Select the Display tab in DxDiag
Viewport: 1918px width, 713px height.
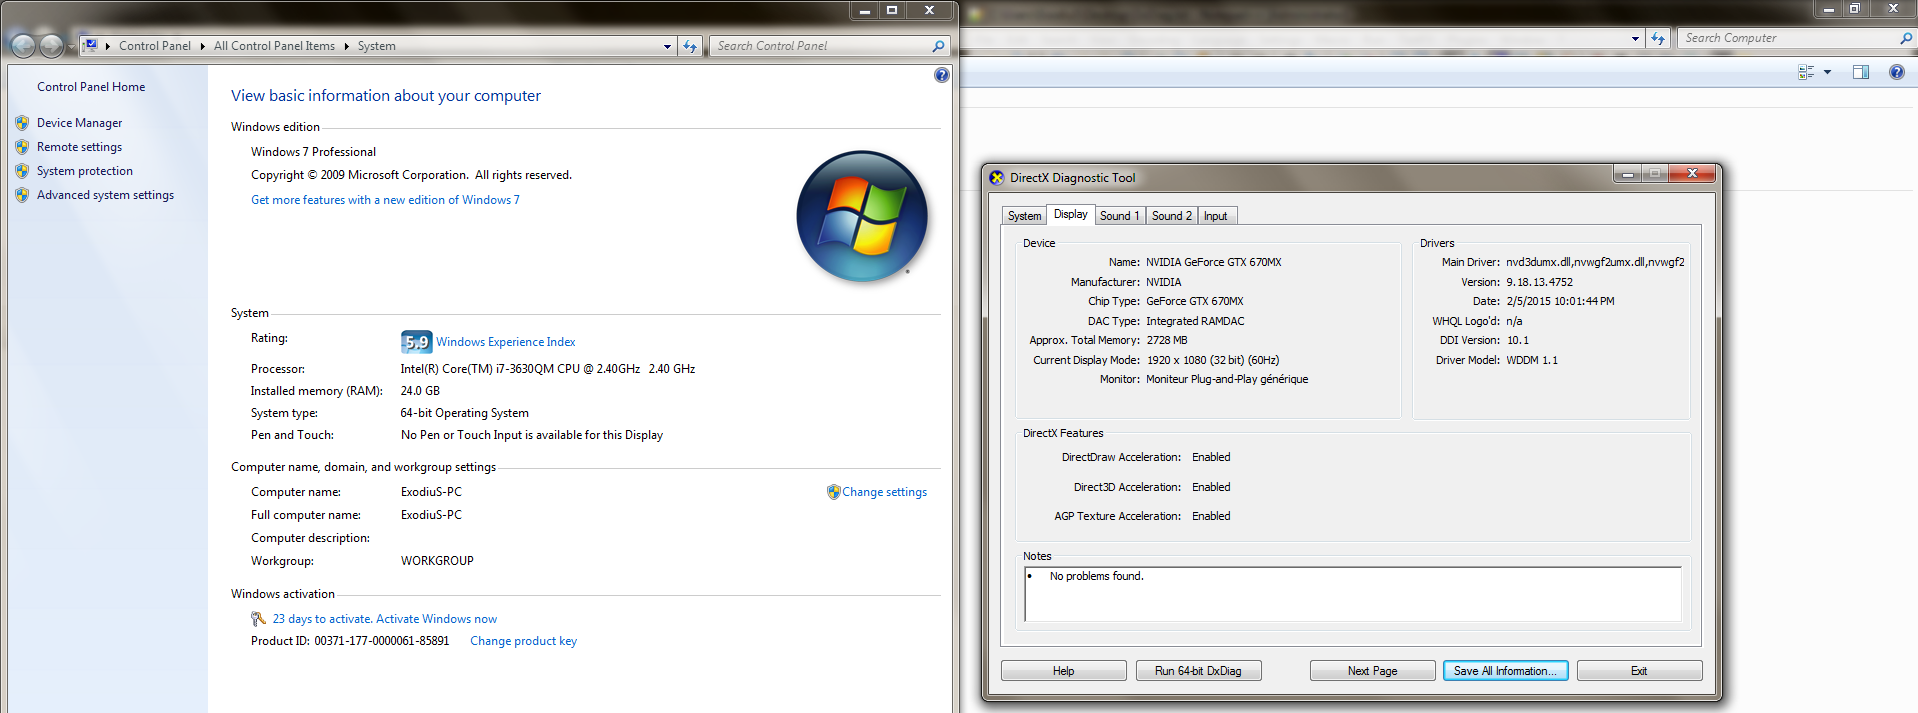coord(1070,214)
